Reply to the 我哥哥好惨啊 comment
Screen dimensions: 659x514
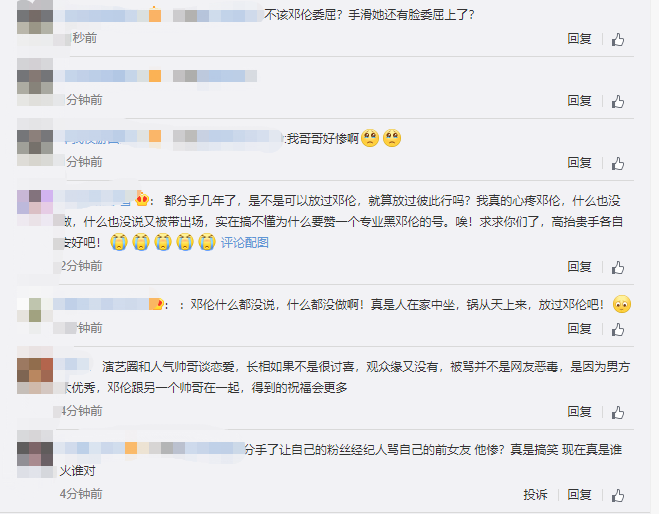click(x=579, y=163)
